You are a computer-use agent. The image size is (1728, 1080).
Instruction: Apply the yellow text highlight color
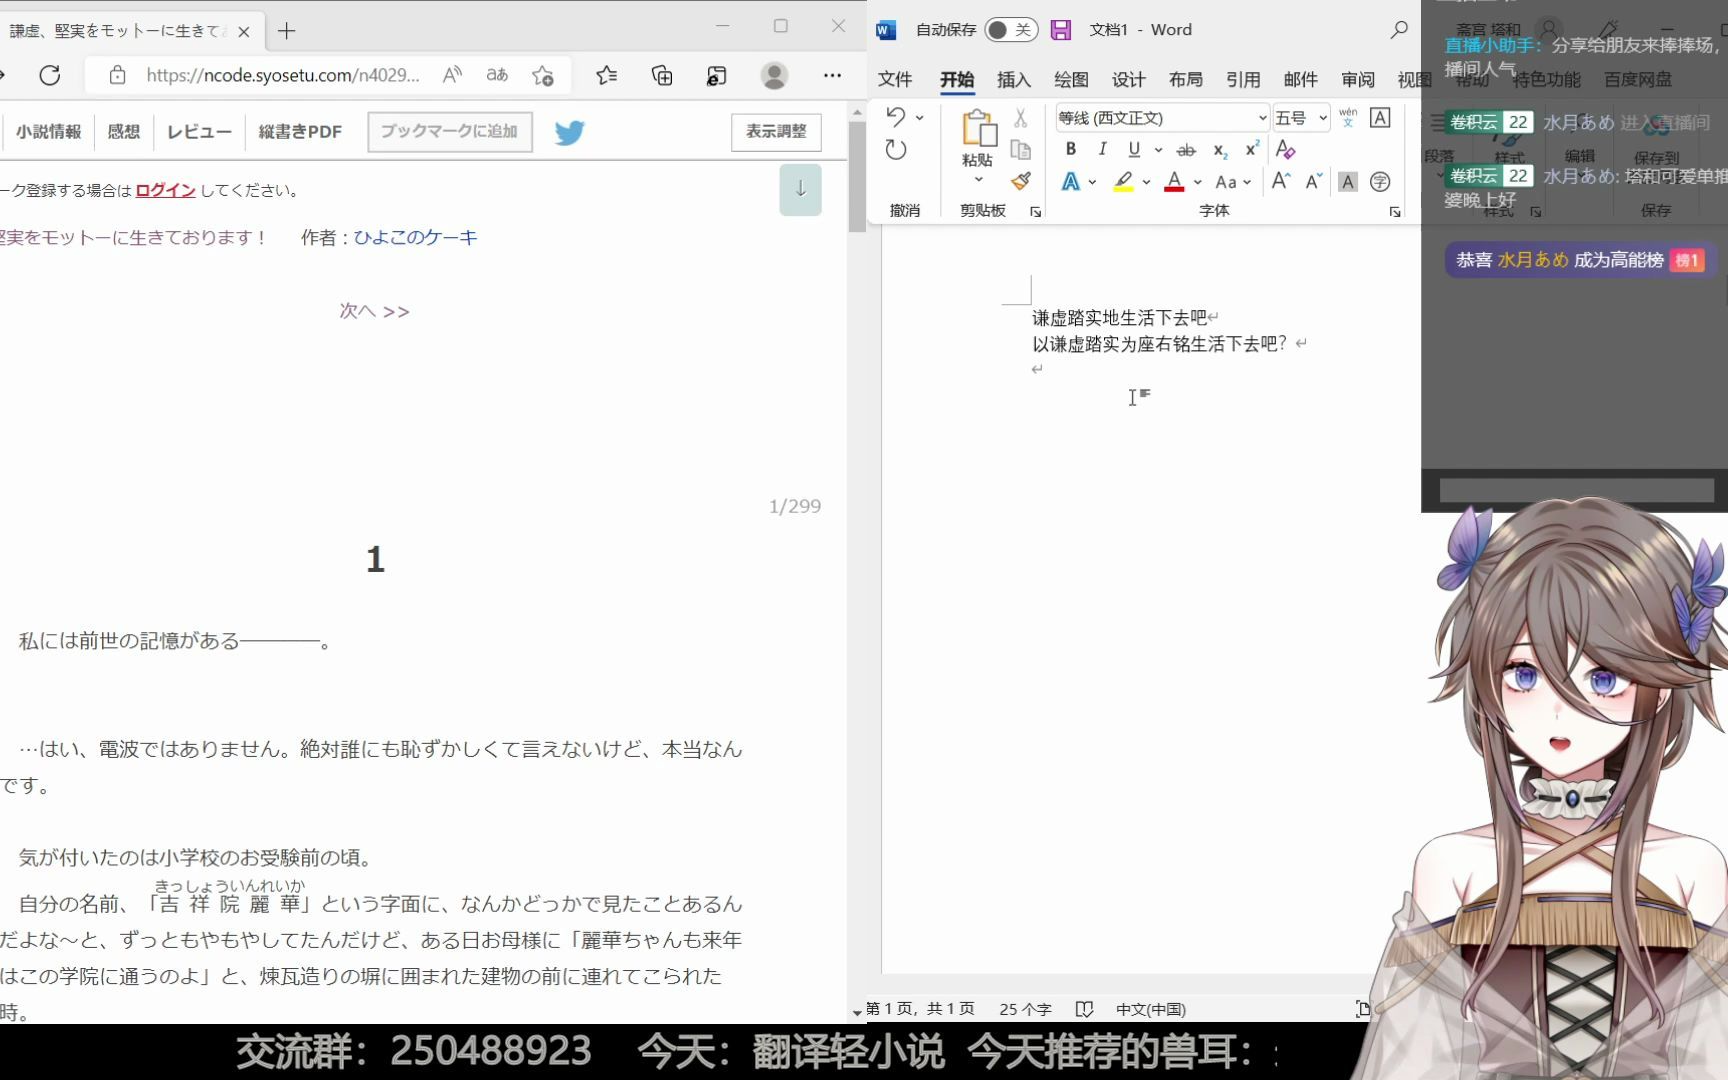coord(1124,182)
